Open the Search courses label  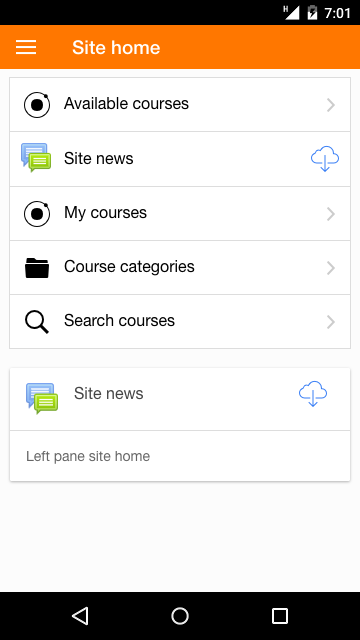pos(119,320)
